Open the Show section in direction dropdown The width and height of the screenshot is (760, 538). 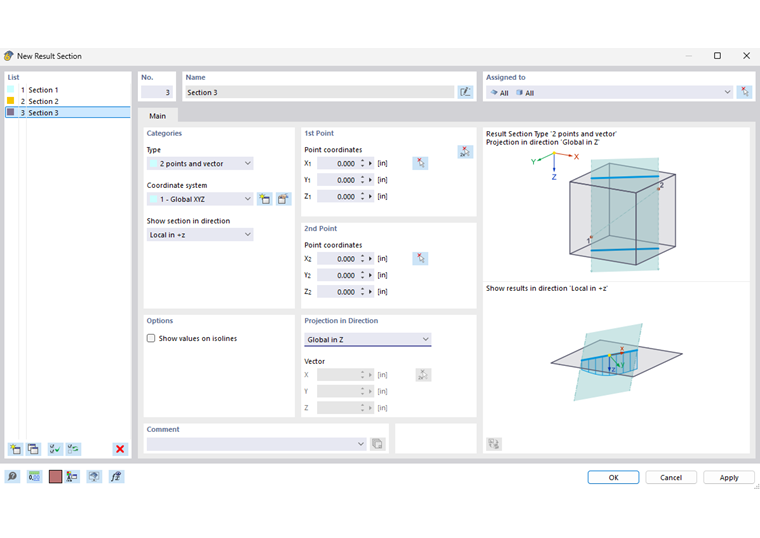pyautogui.click(x=200, y=235)
